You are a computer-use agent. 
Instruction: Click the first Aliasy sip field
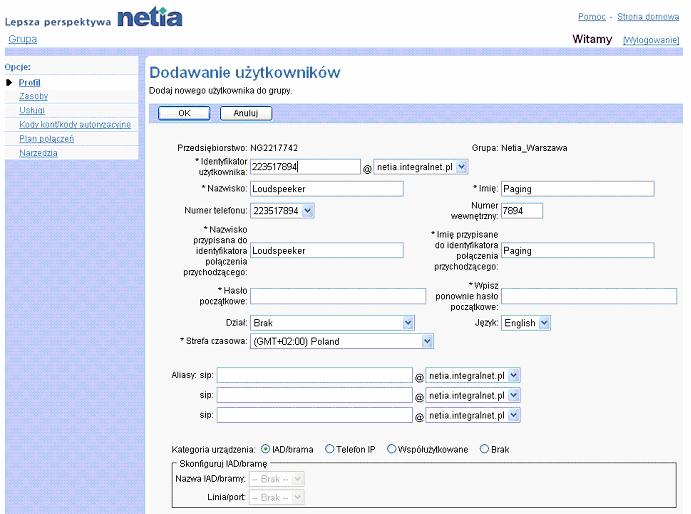pos(315,376)
